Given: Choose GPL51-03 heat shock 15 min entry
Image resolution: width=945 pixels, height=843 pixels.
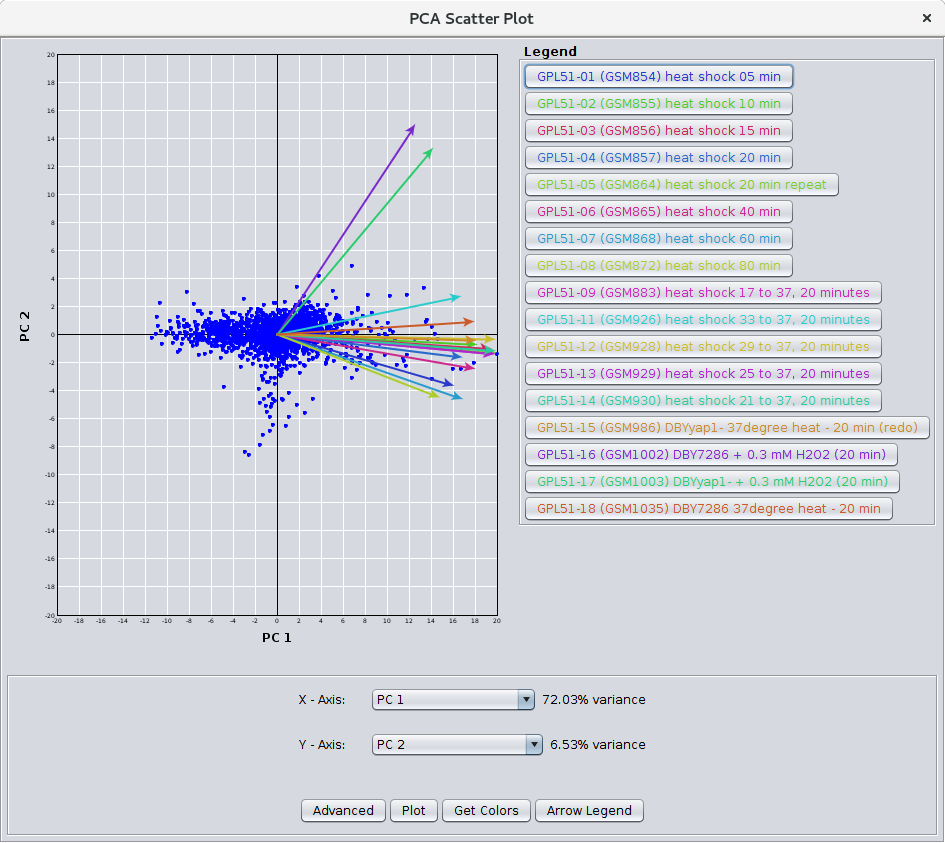Looking at the screenshot, I should [x=658, y=131].
